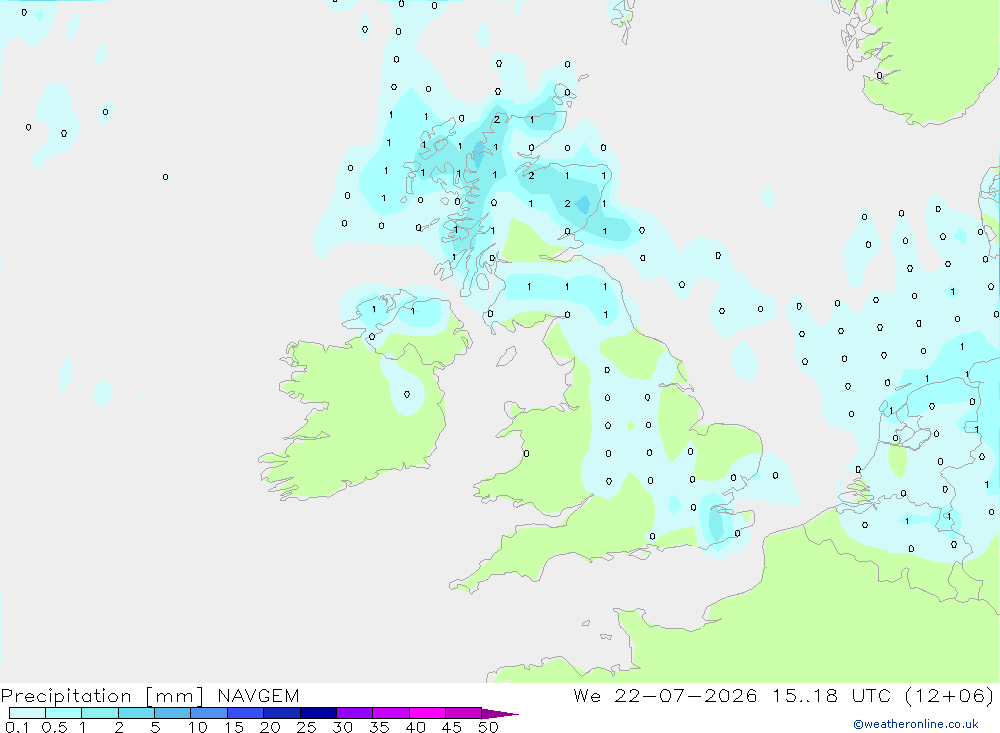Click the '(12+06)' forecast run text
This screenshot has height=733, width=1000.
[950, 696]
